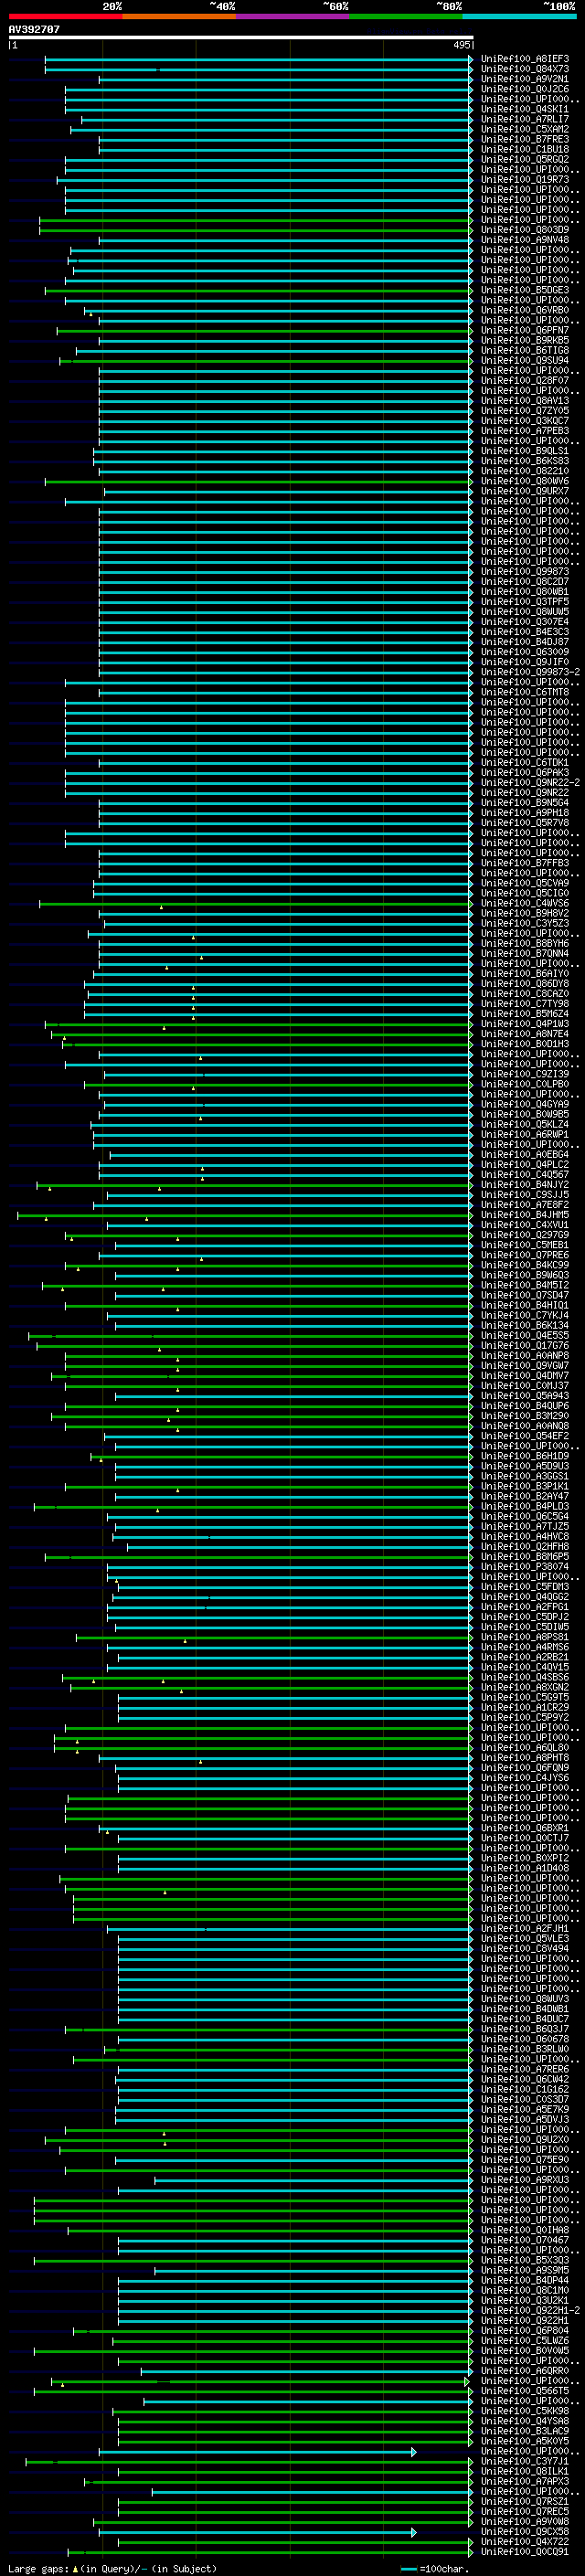Click label UniRef100_B4DP44
This screenshot has height=2576, width=585.
coord(525,2280)
